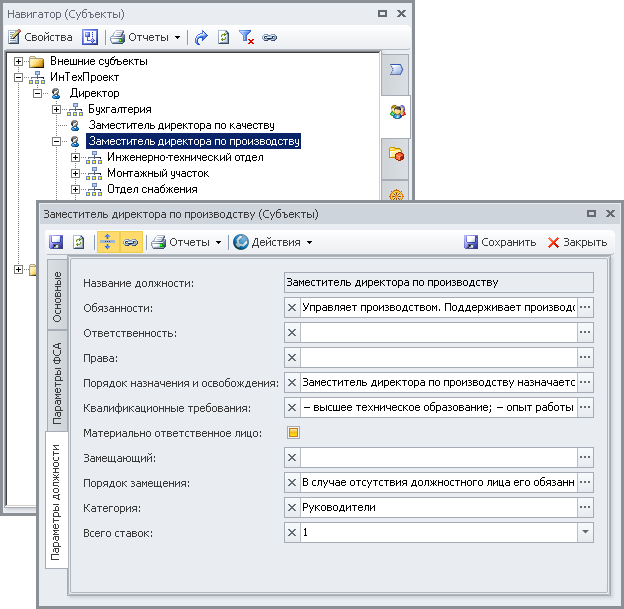Click the floppy disk save icon in the form toolbar
This screenshot has width=624, height=609.
point(56,242)
